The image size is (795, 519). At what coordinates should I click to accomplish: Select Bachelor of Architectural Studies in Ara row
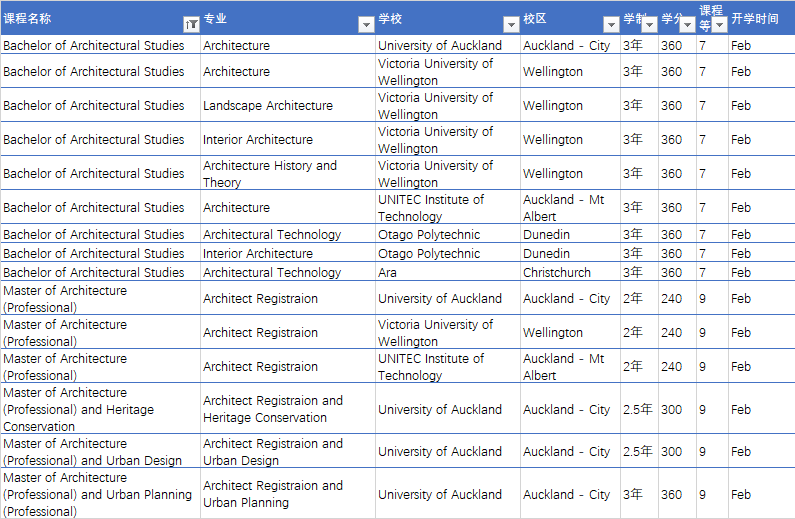pyautogui.click(x=94, y=273)
